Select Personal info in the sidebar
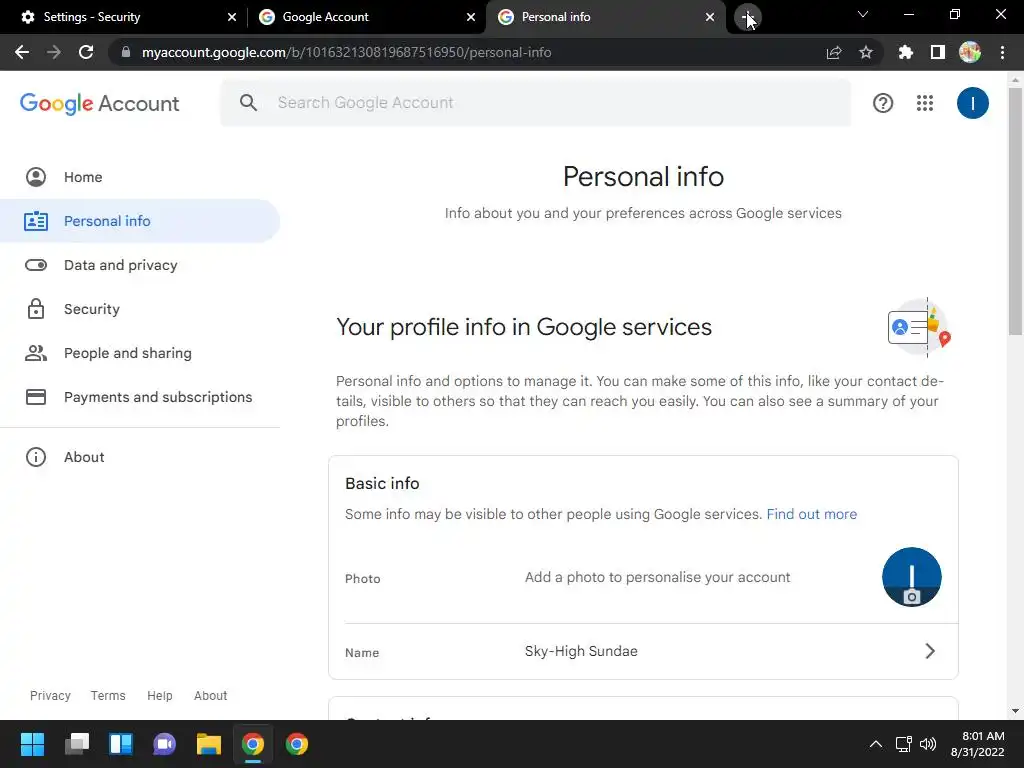 (x=140, y=221)
